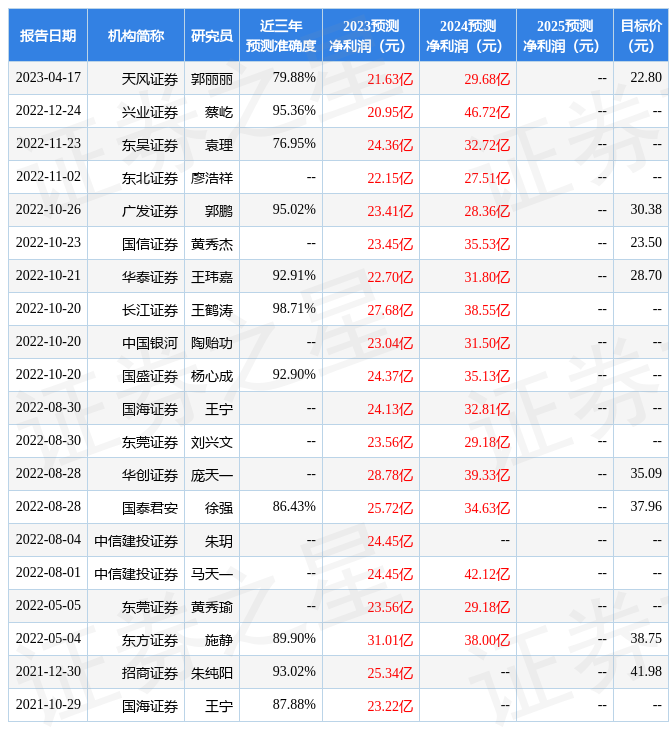This screenshot has height=730, width=669.
Task: Click target price 28.70
Action: (x=646, y=276)
